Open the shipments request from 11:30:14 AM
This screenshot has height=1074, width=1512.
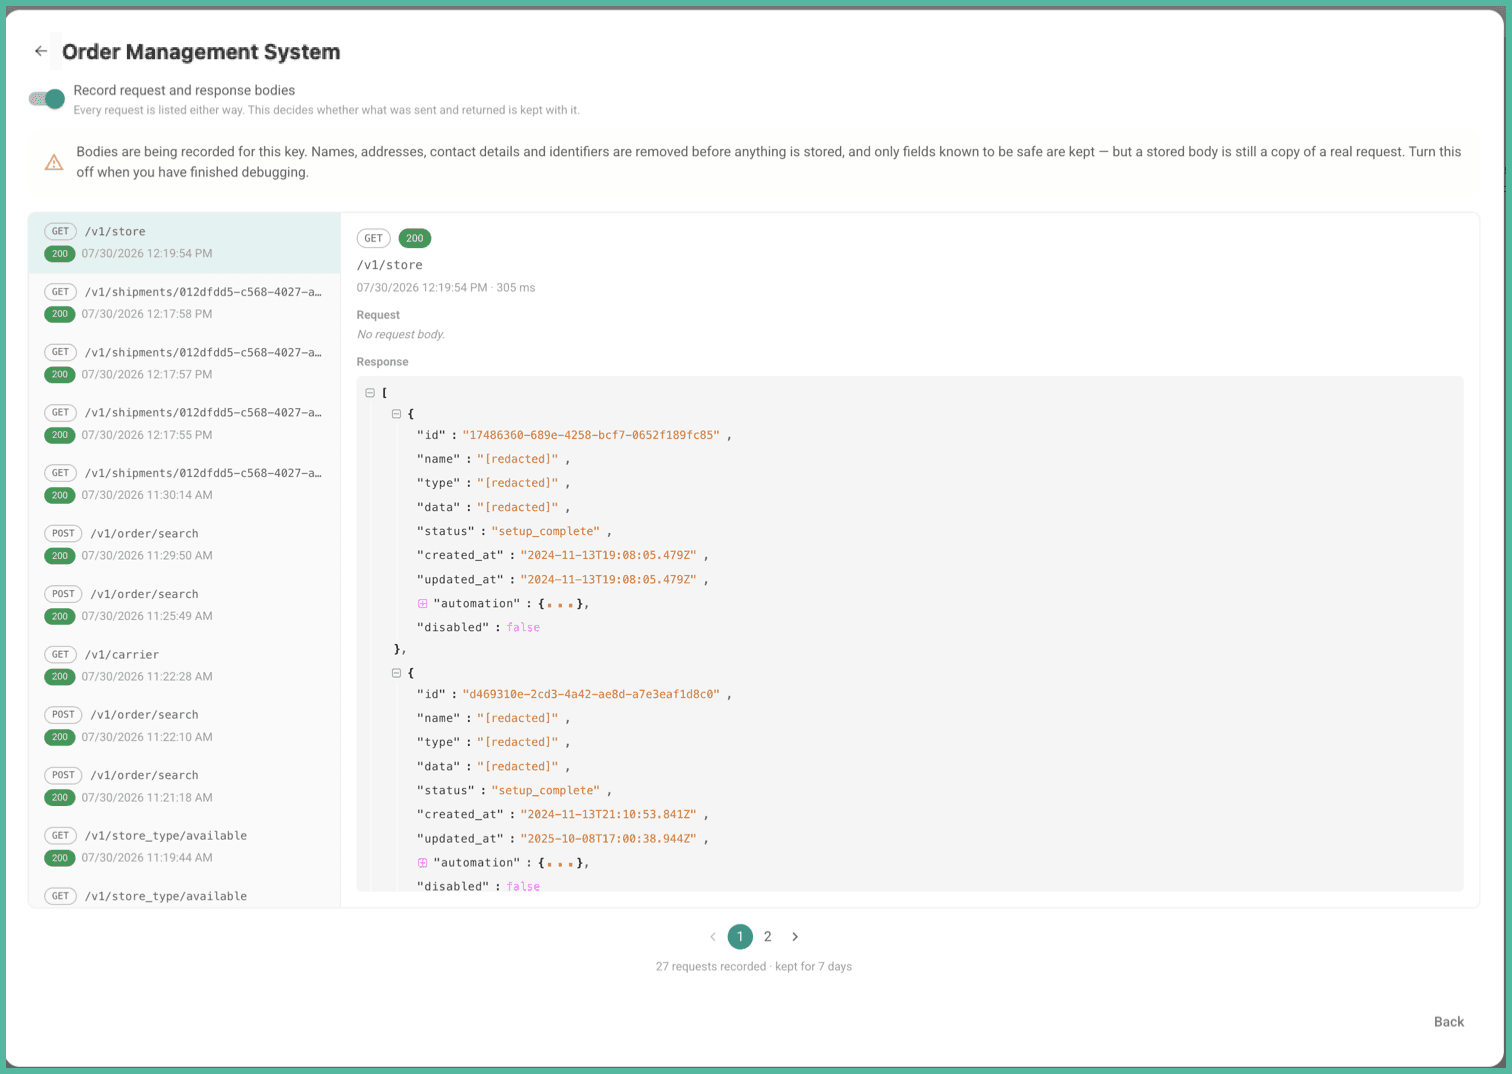(x=184, y=484)
